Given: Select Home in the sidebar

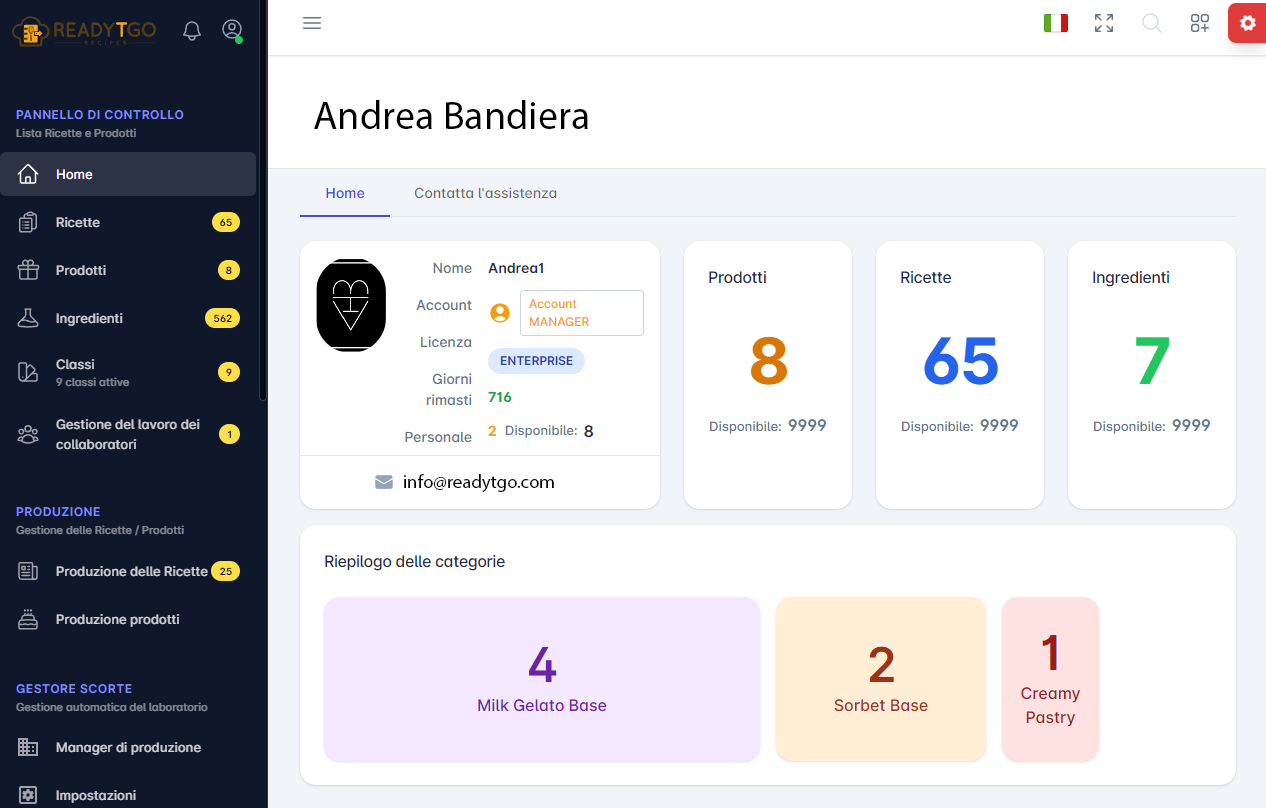Looking at the screenshot, I should coord(74,174).
